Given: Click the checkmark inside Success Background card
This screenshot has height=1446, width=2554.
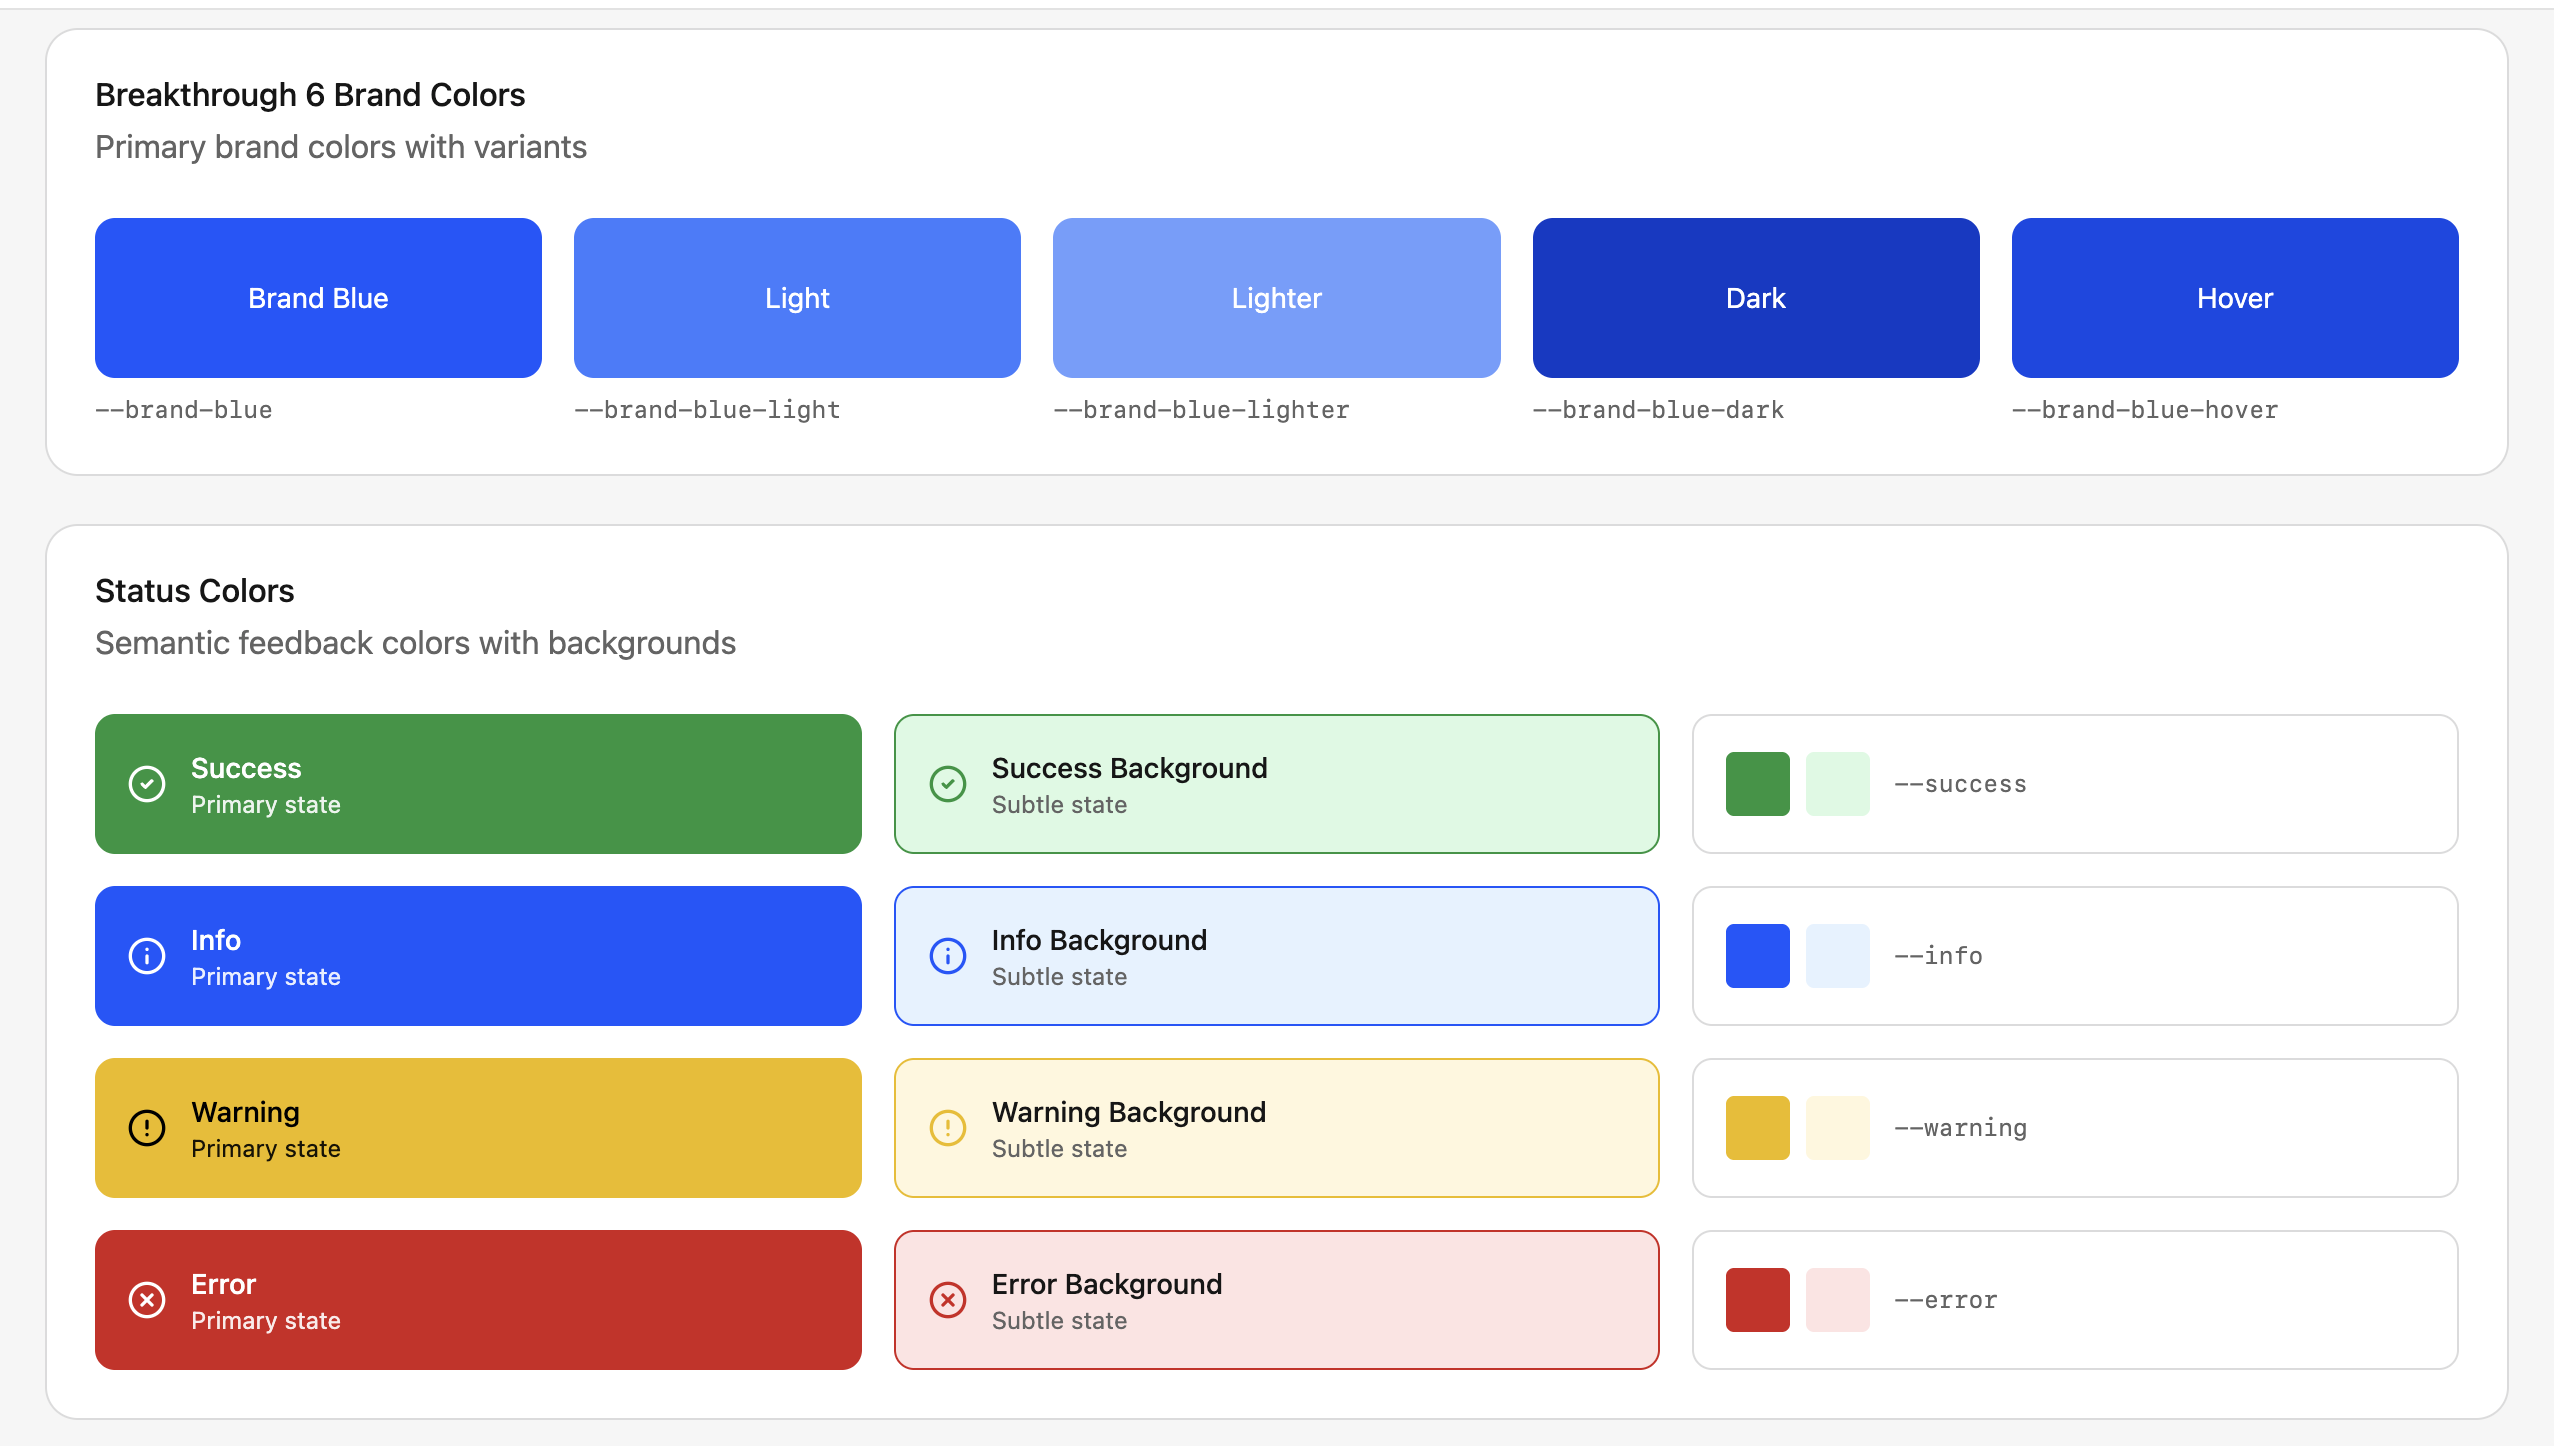Looking at the screenshot, I should tap(947, 783).
